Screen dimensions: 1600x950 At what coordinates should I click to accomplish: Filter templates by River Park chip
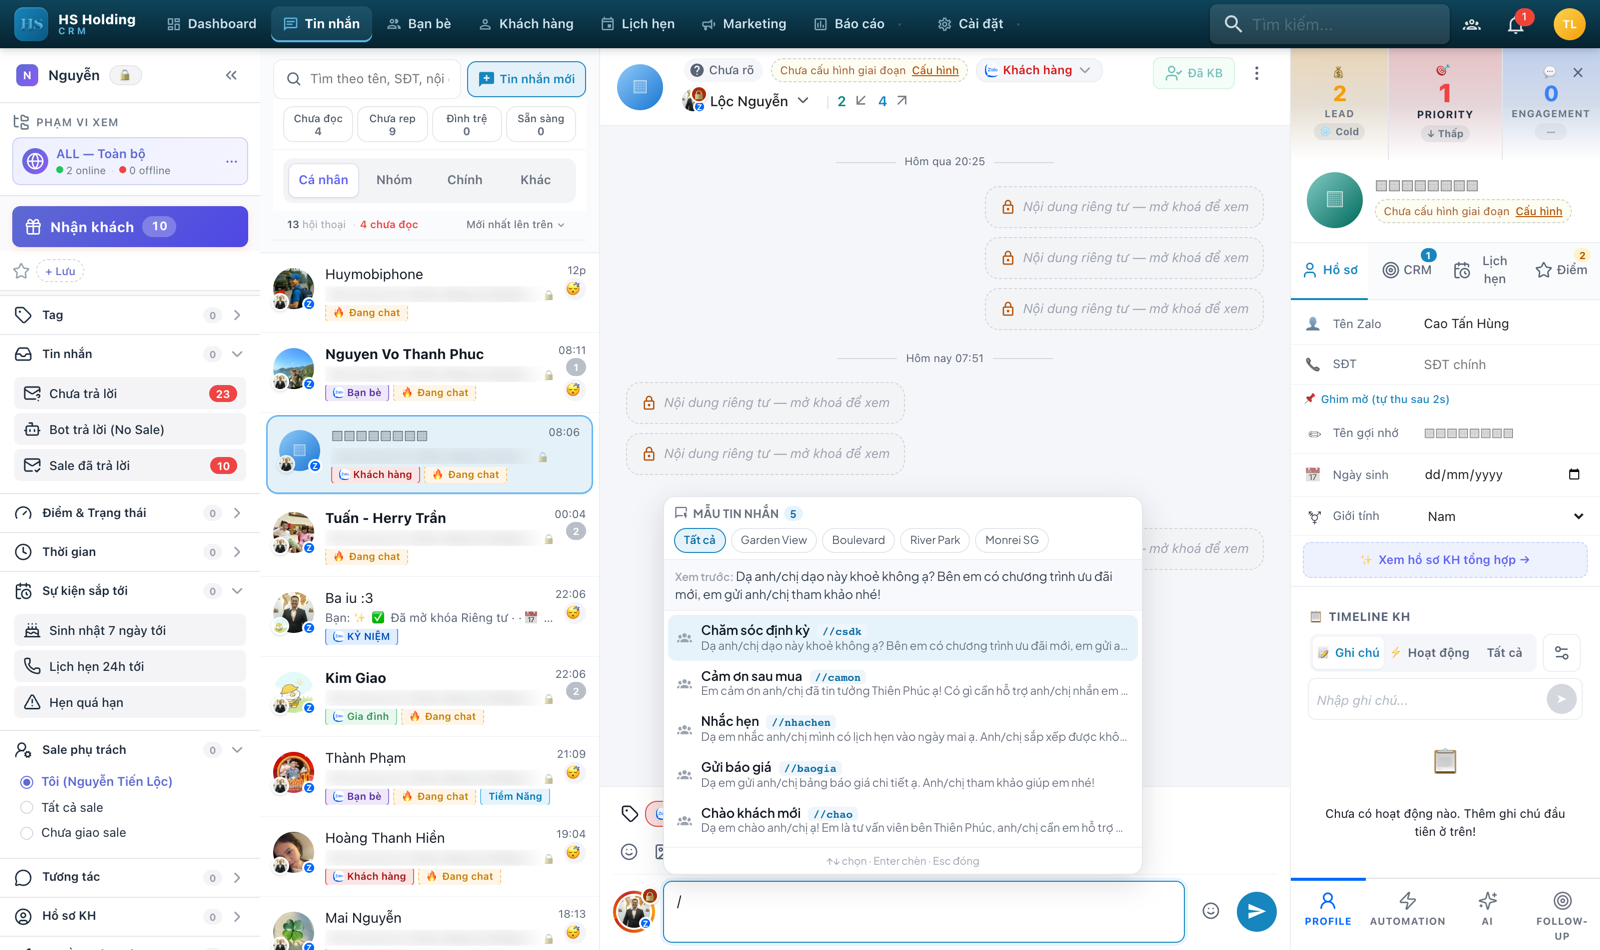[935, 540]
